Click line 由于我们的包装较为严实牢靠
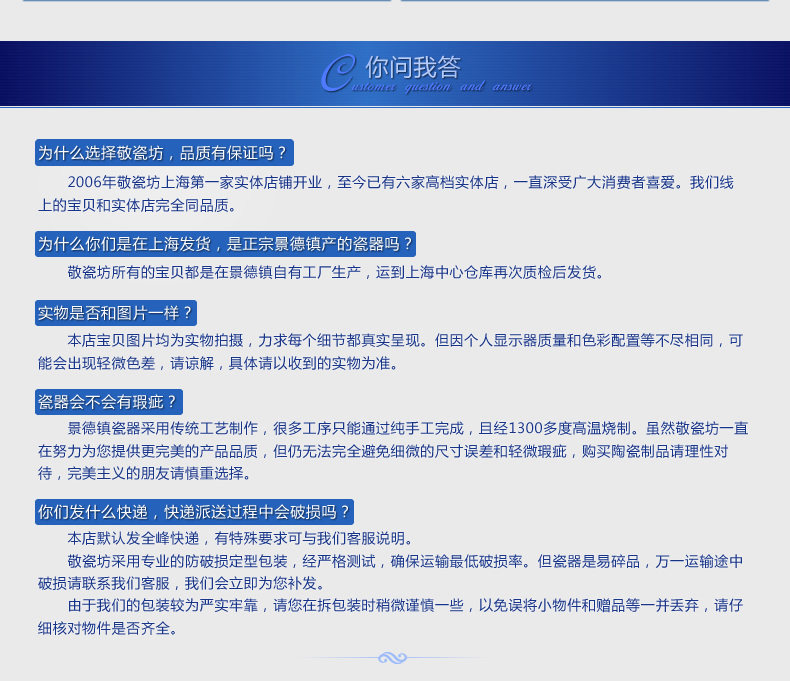 click(405, 605)
